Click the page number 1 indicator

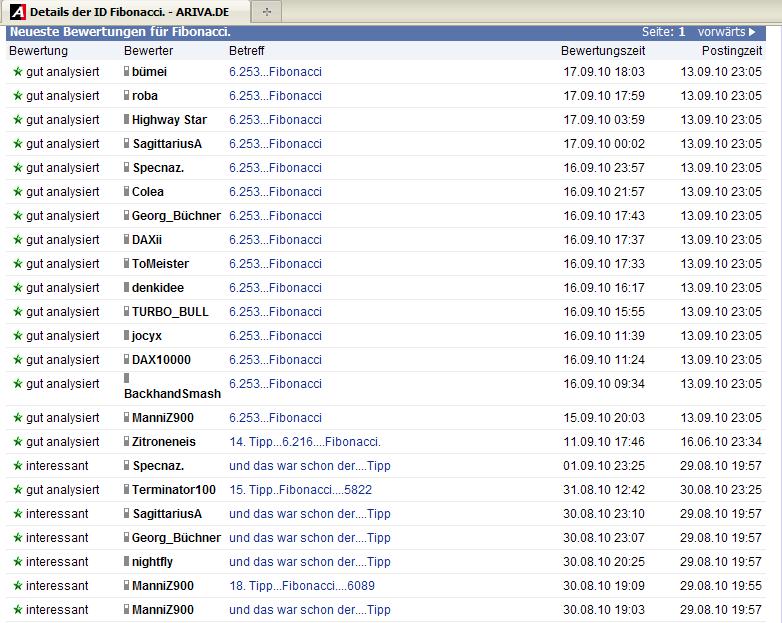pyautogui.click(x=681, y=32)
